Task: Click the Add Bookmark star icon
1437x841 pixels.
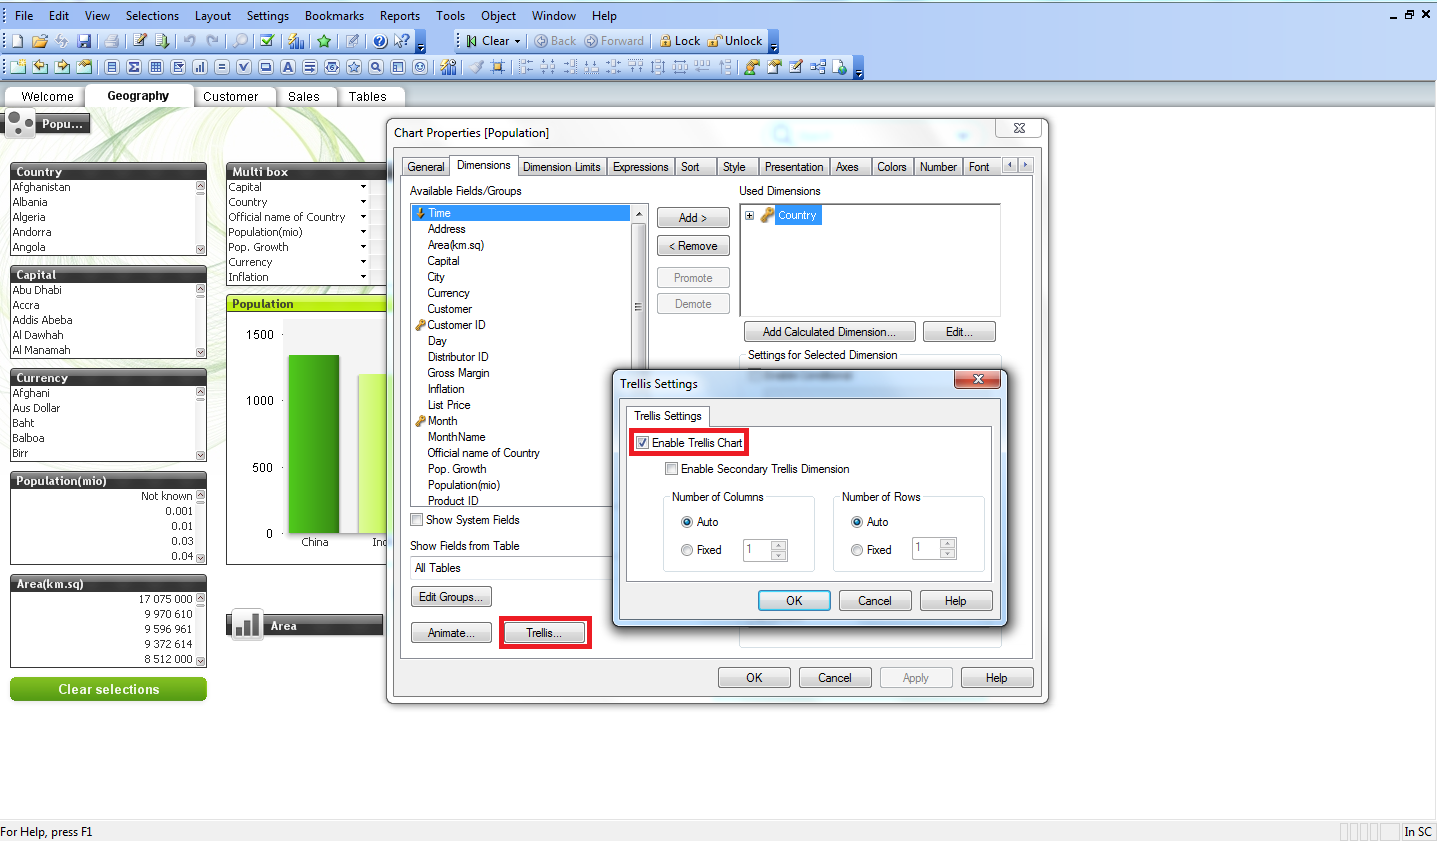Action: [324, 41]
